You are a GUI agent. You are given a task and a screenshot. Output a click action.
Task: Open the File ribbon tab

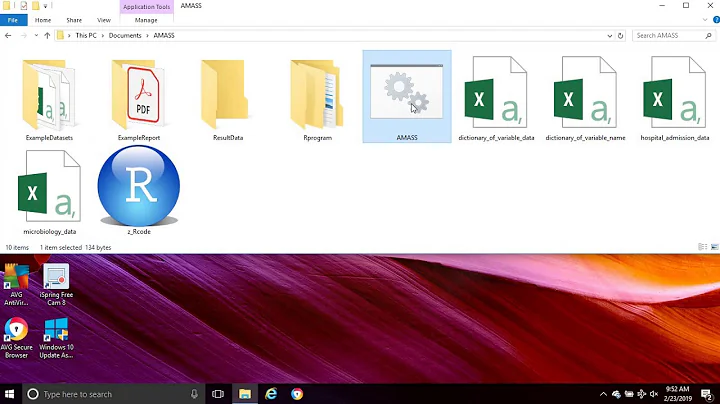[x=13, y=20]
